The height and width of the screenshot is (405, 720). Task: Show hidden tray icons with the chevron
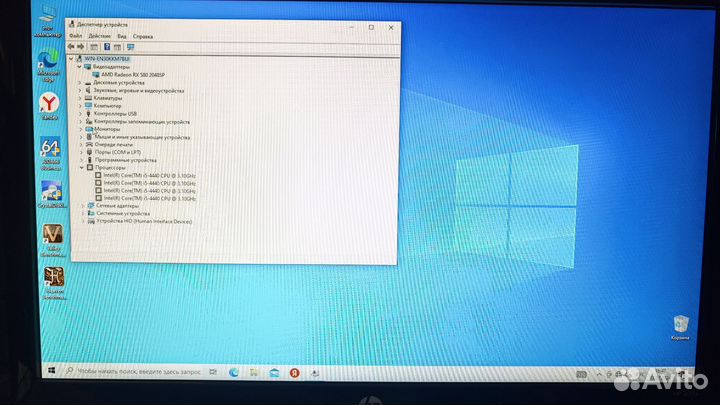click(x=598, y=374)
